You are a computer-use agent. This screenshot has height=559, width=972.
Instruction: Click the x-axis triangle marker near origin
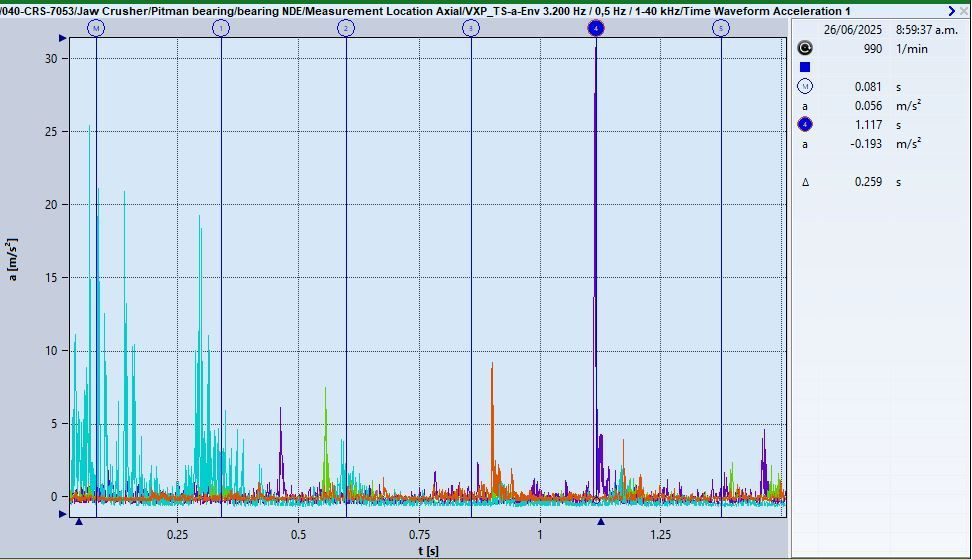79,522
